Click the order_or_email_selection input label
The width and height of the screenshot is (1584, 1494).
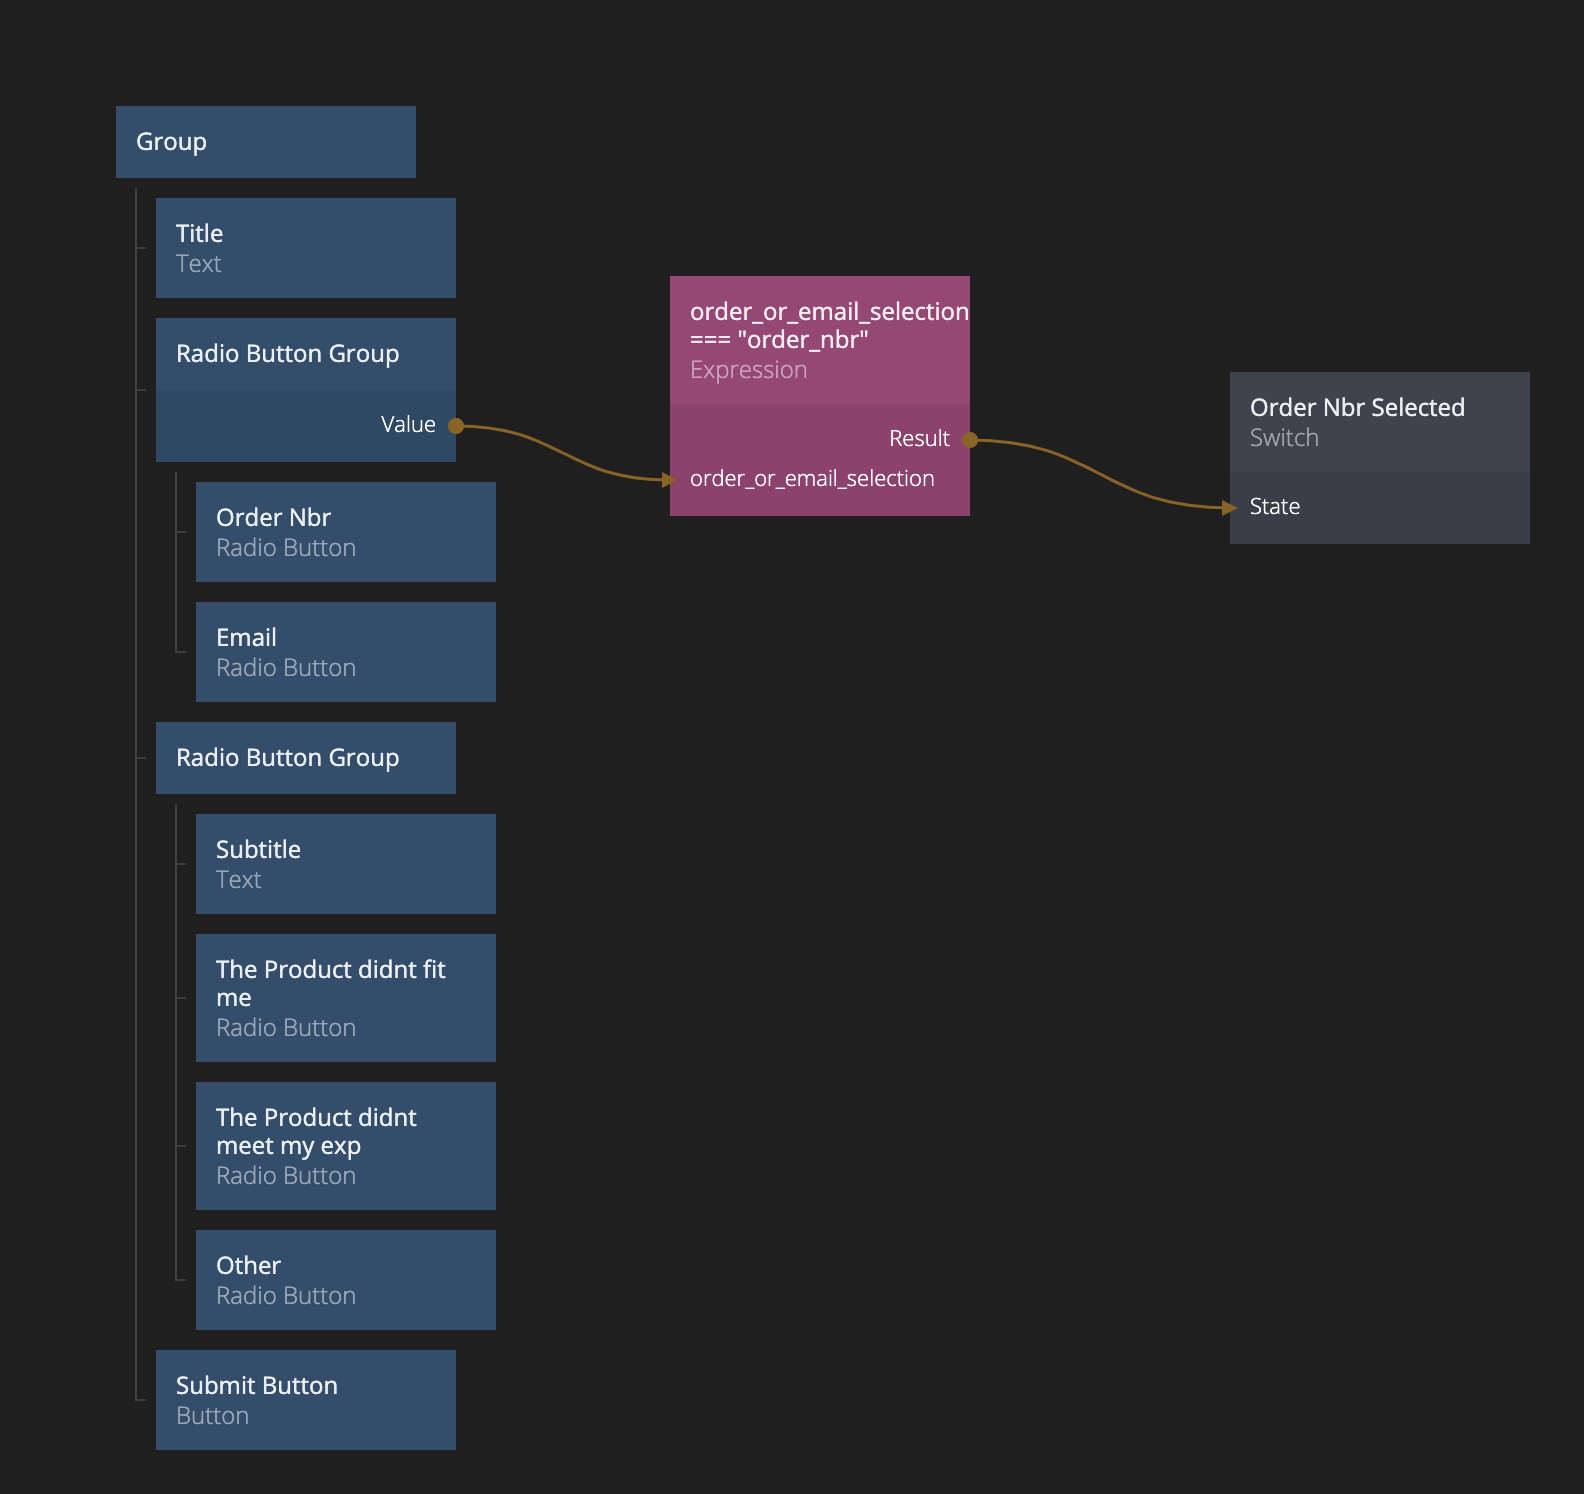[x=812, y=479]
